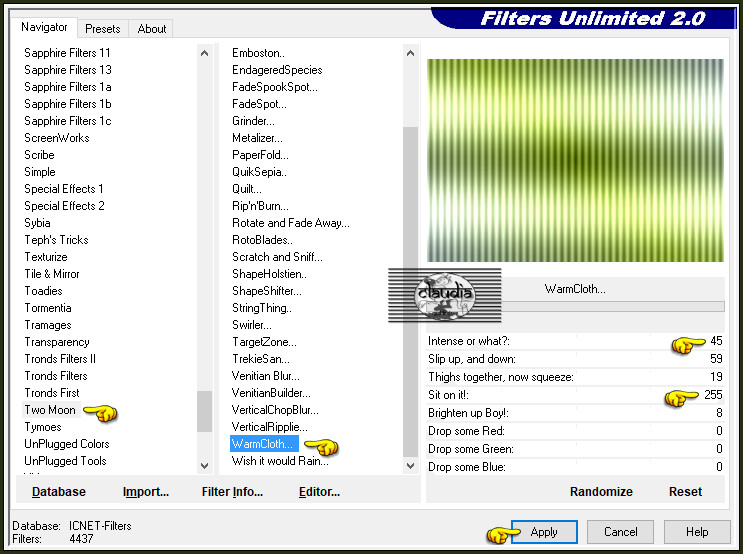Select Toadies category

43,291
